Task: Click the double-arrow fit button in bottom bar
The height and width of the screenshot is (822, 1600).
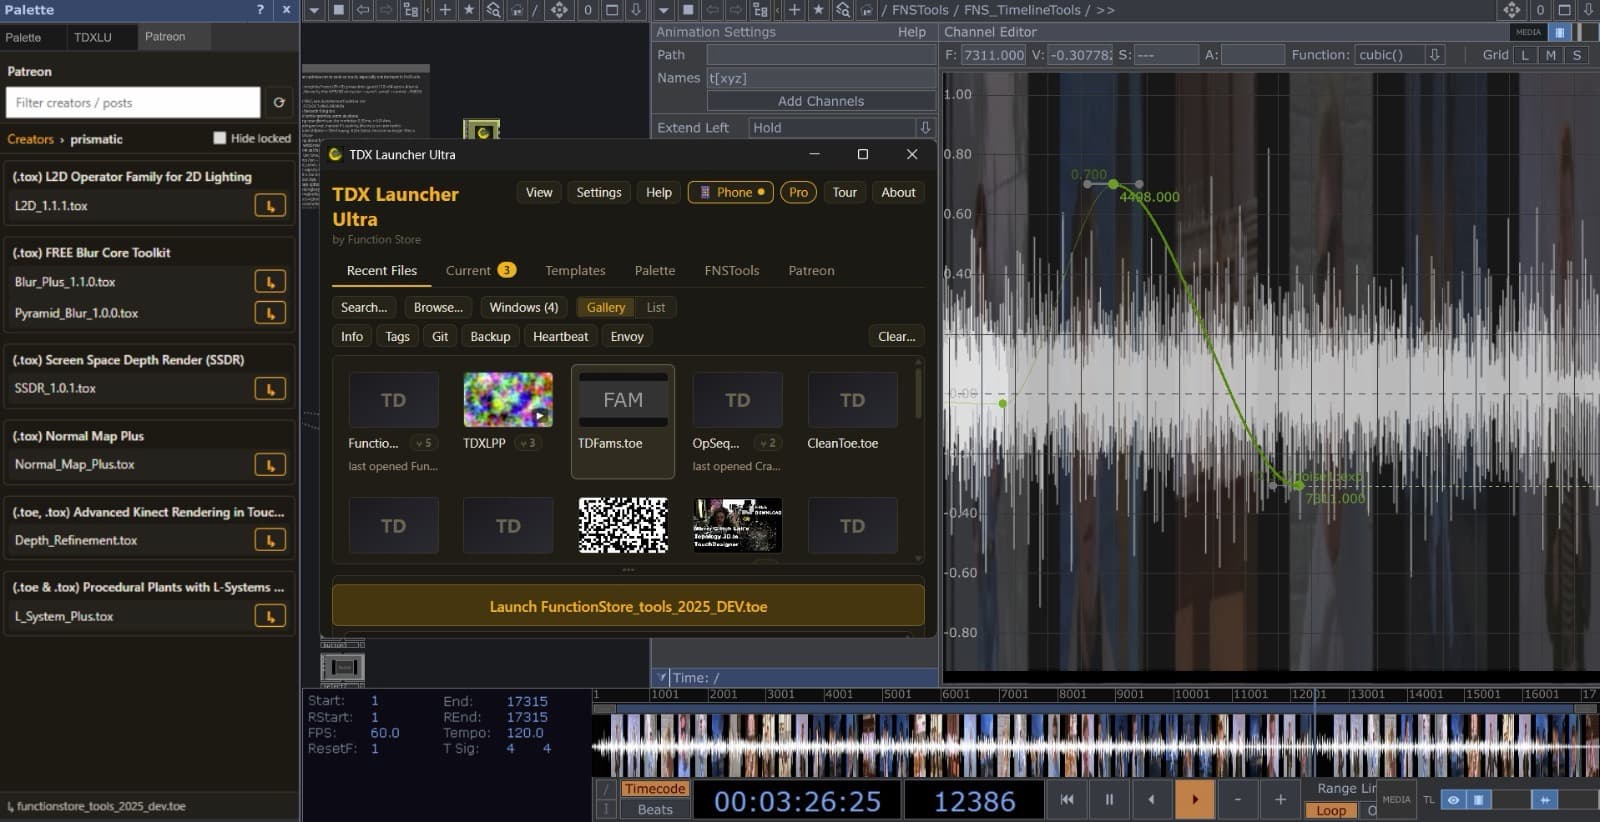Action: (1544, 799)
